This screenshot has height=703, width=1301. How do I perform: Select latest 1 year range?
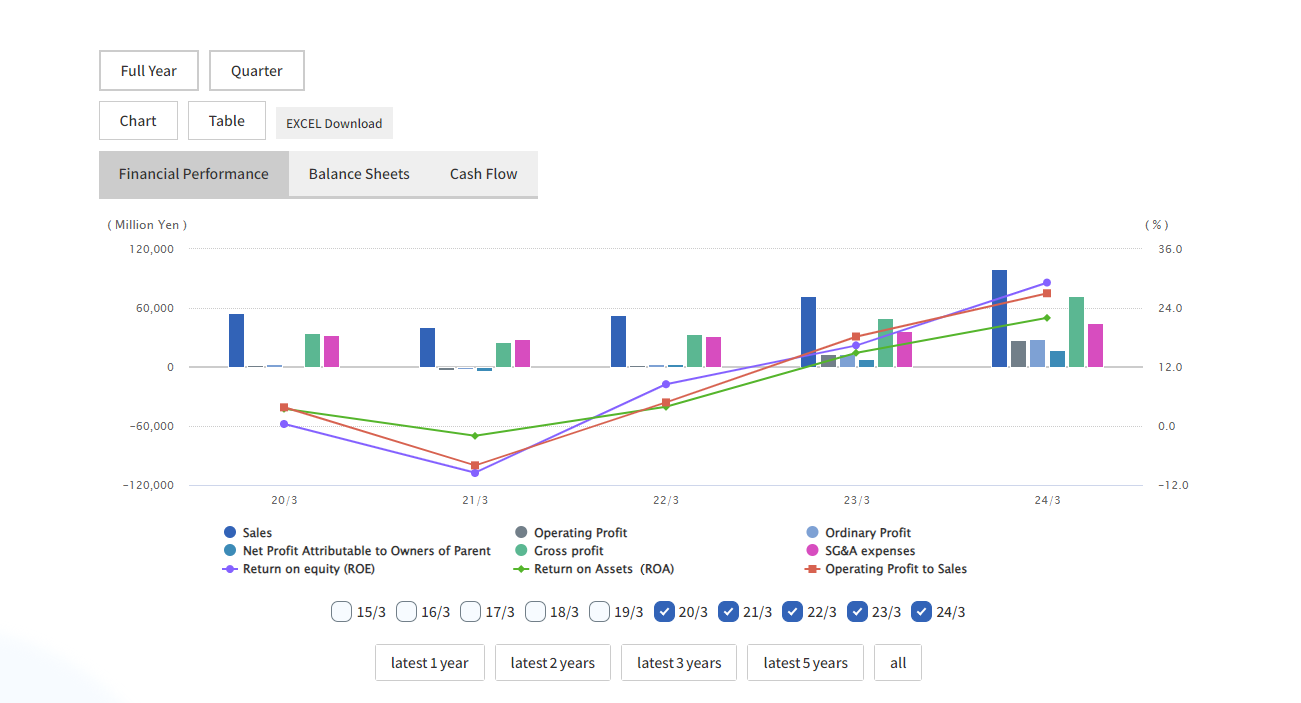tap(430, 663)
